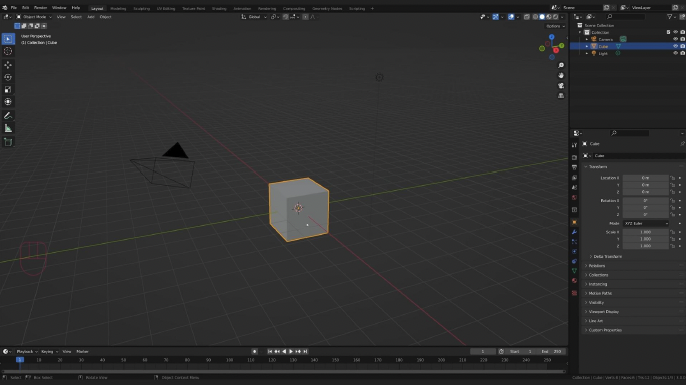Open the Physics properties tab icon

(574, 252)
